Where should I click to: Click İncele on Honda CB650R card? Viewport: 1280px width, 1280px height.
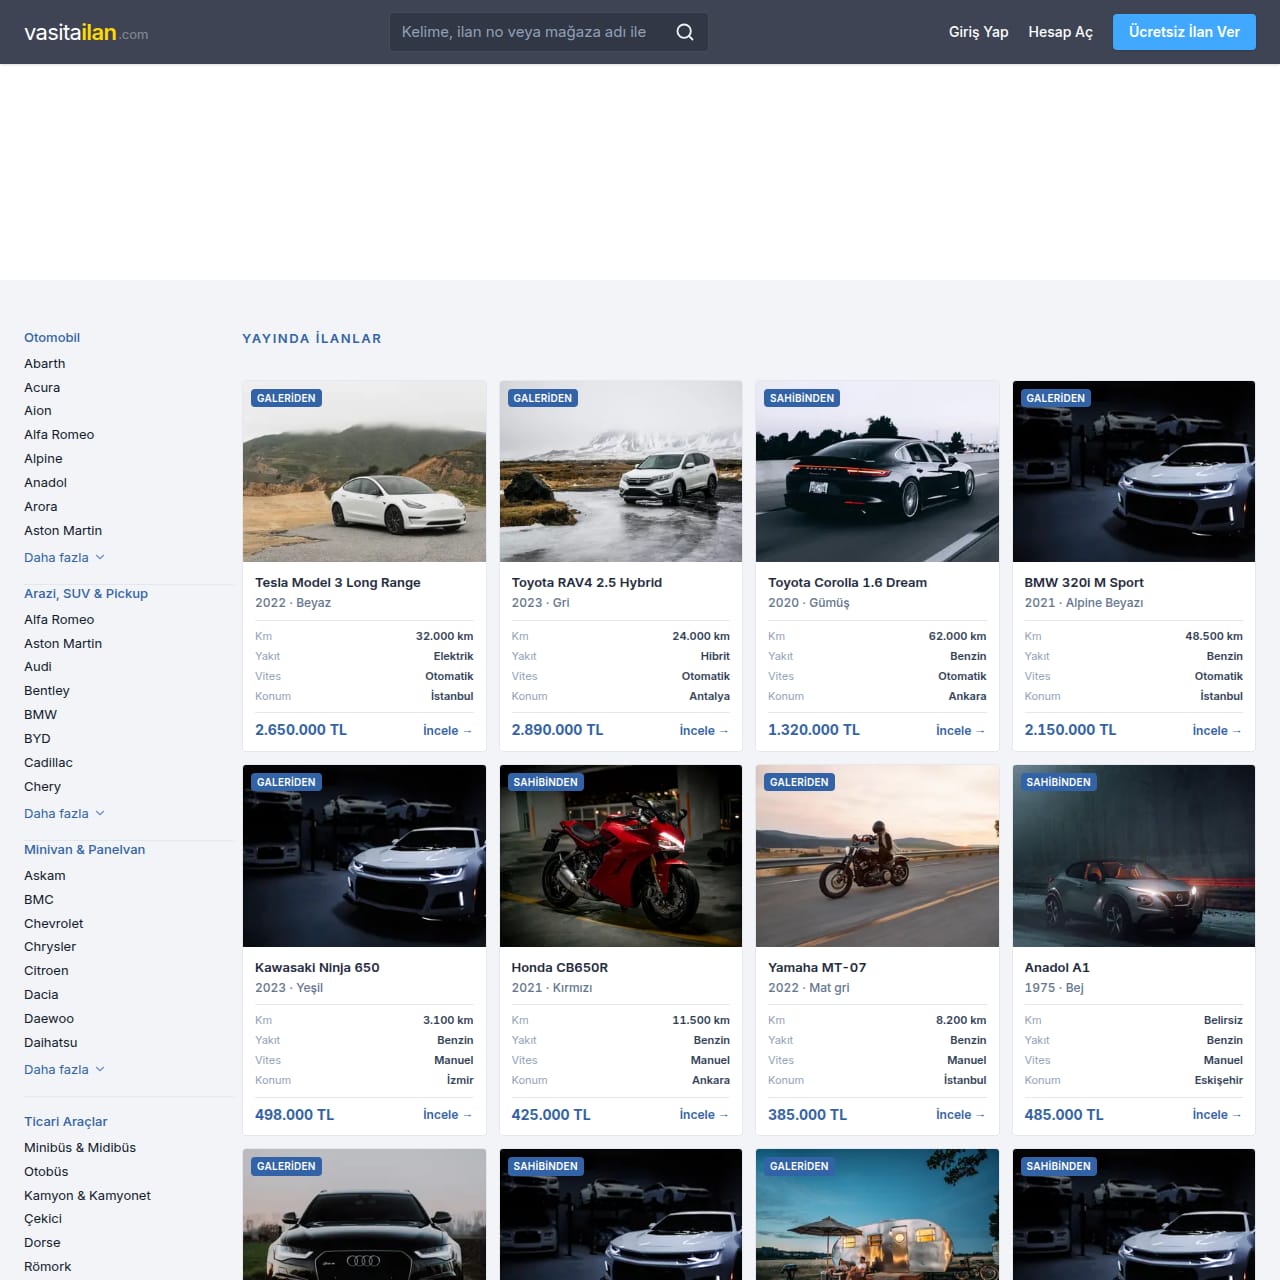pyautogui.click(x=704, y=1115)
